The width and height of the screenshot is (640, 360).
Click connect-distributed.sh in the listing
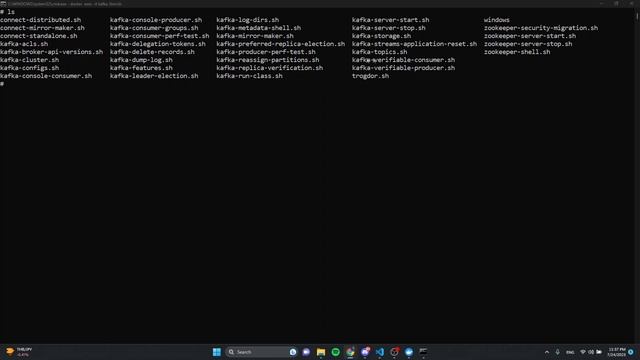(40, 20)
